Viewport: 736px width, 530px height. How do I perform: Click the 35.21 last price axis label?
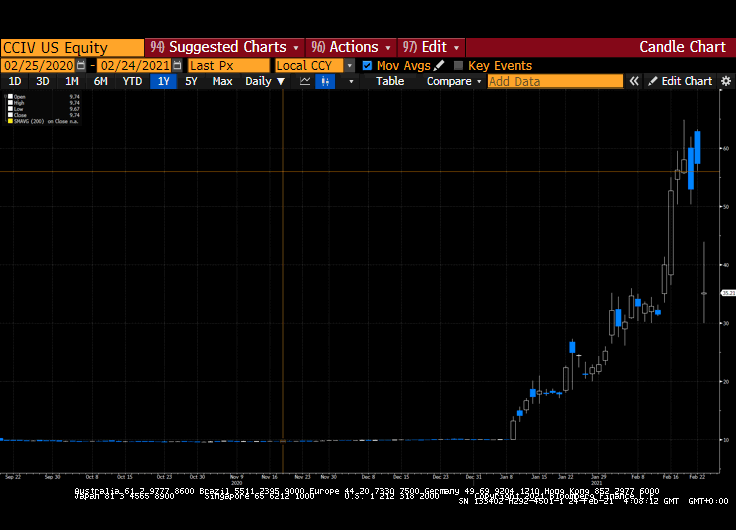[728, 293]
